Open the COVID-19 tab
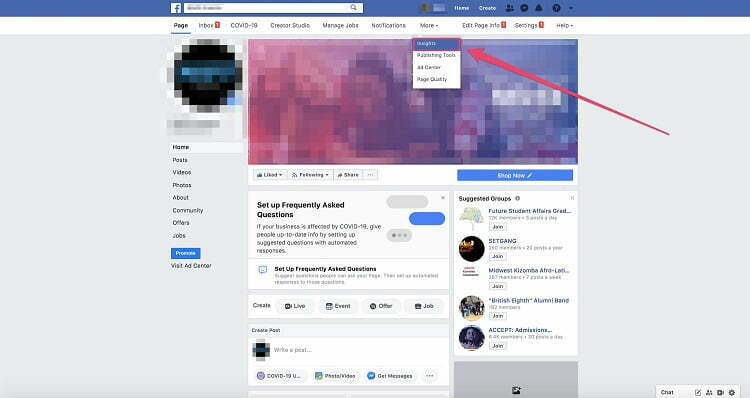Viewport: 750px width, 398px height. pyautogui.click(x=244, y=25)
